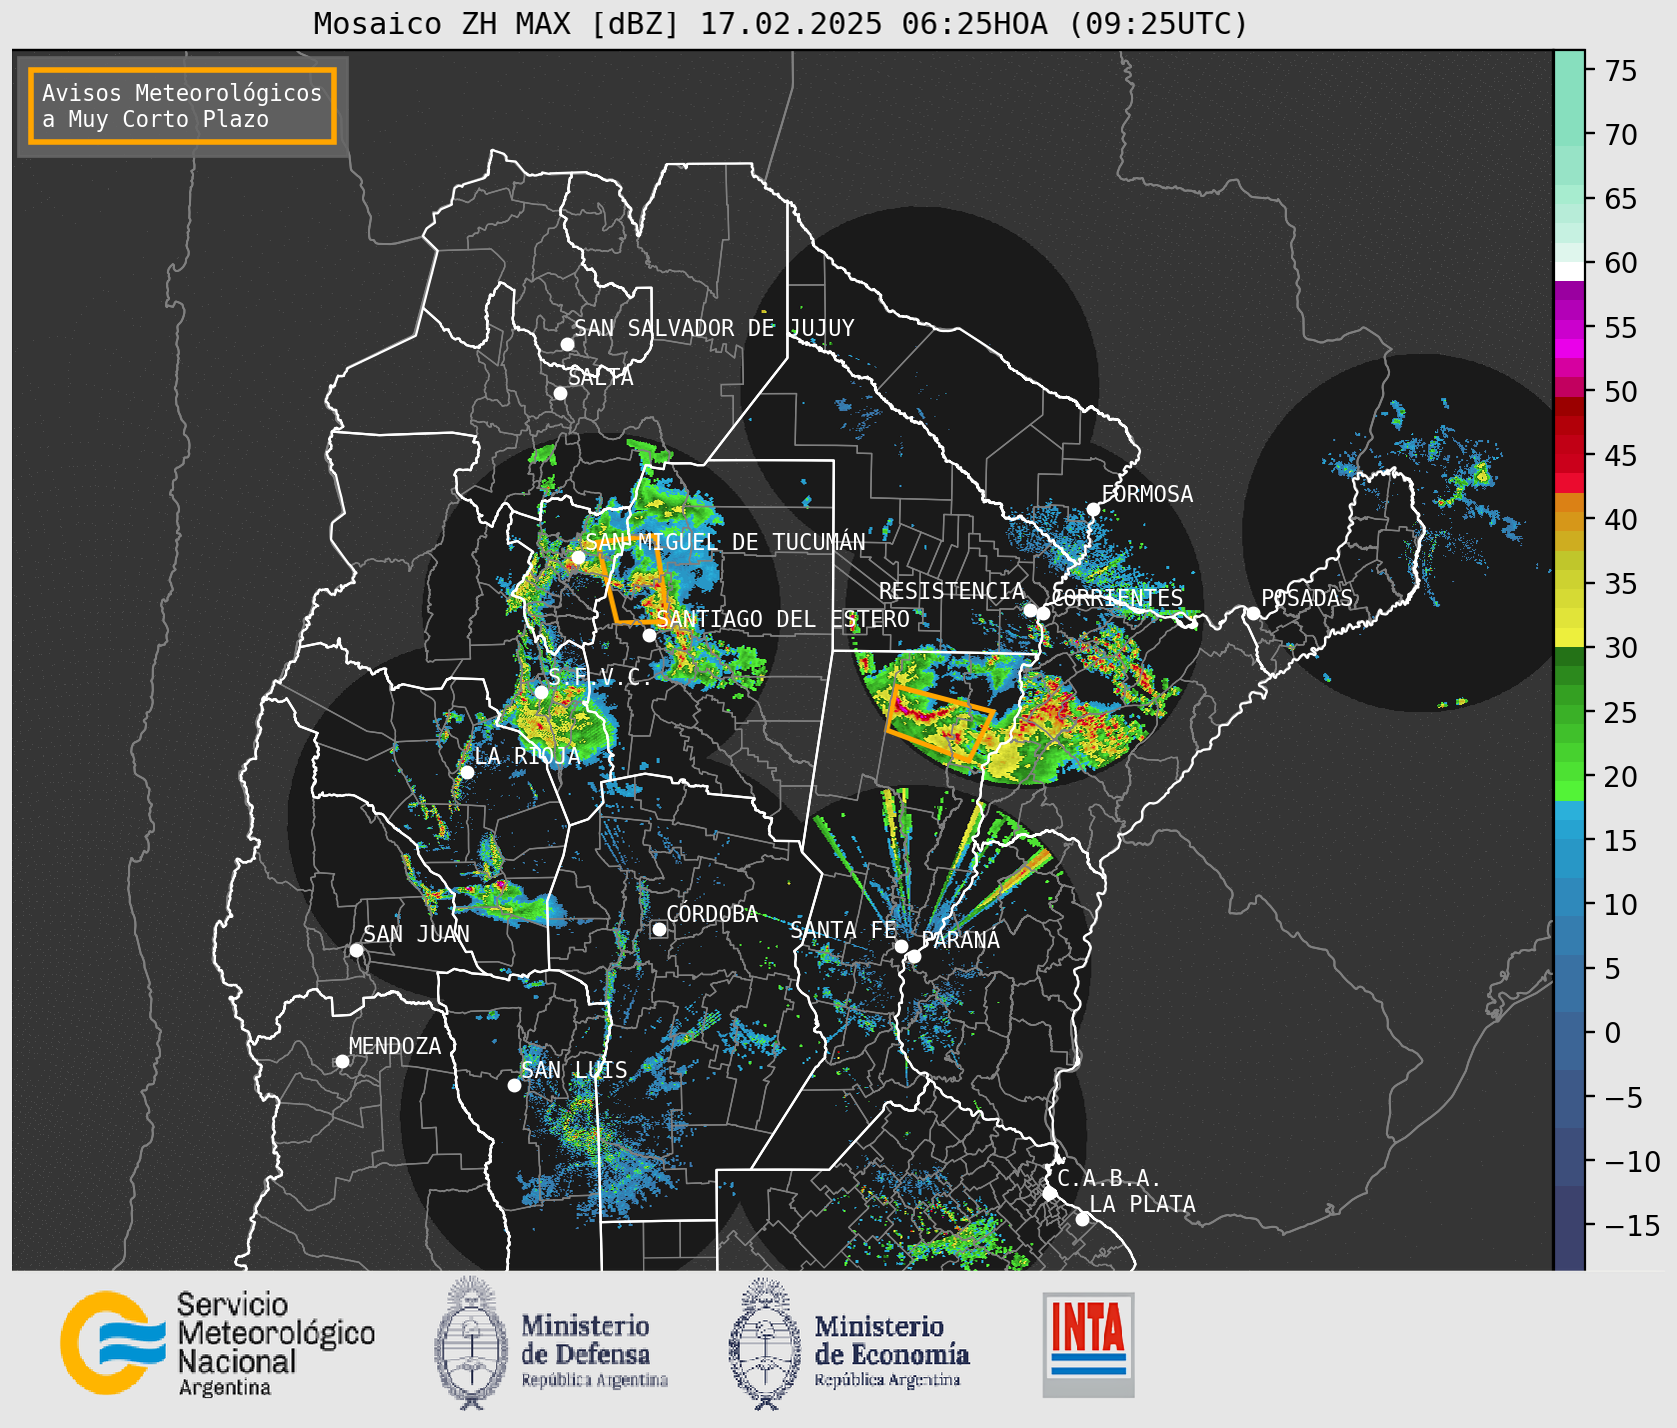Click the 'CORRIENTES' map label

coord(1118,598)
